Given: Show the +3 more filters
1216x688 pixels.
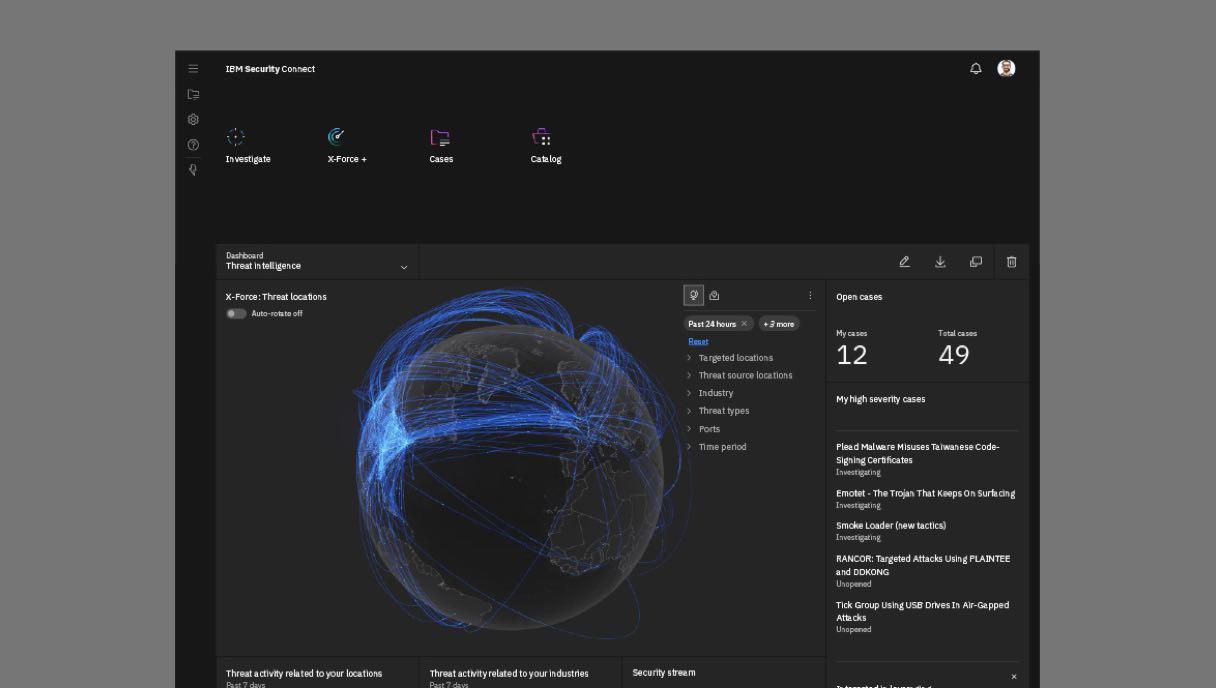Looking at the screenshot, I should point(779,324).
